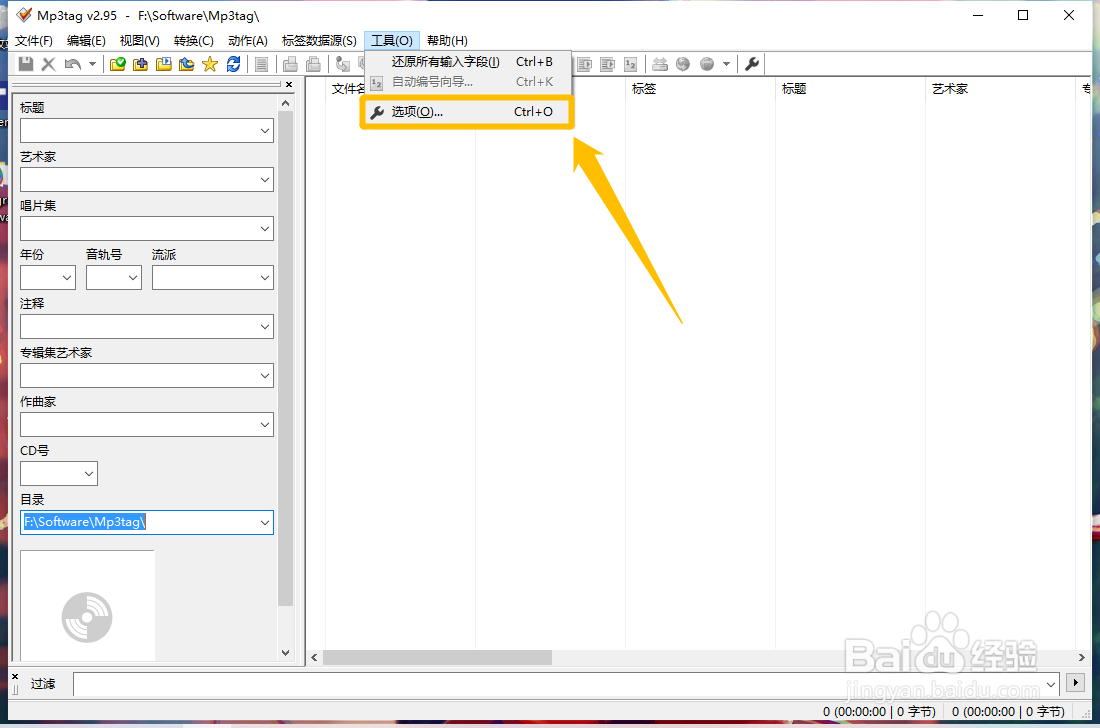Viewport: 1100px width, 728px height.
Task: Open the 视图(V) menu
Action: point(140,41)
